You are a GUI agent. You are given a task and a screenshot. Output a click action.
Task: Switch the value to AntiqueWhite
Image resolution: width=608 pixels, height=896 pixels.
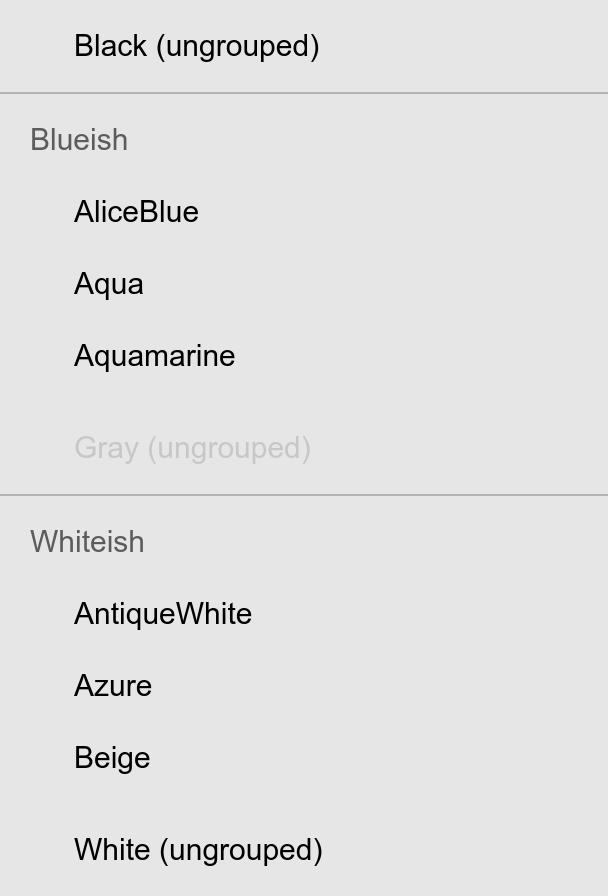click(x=304, y=614)
